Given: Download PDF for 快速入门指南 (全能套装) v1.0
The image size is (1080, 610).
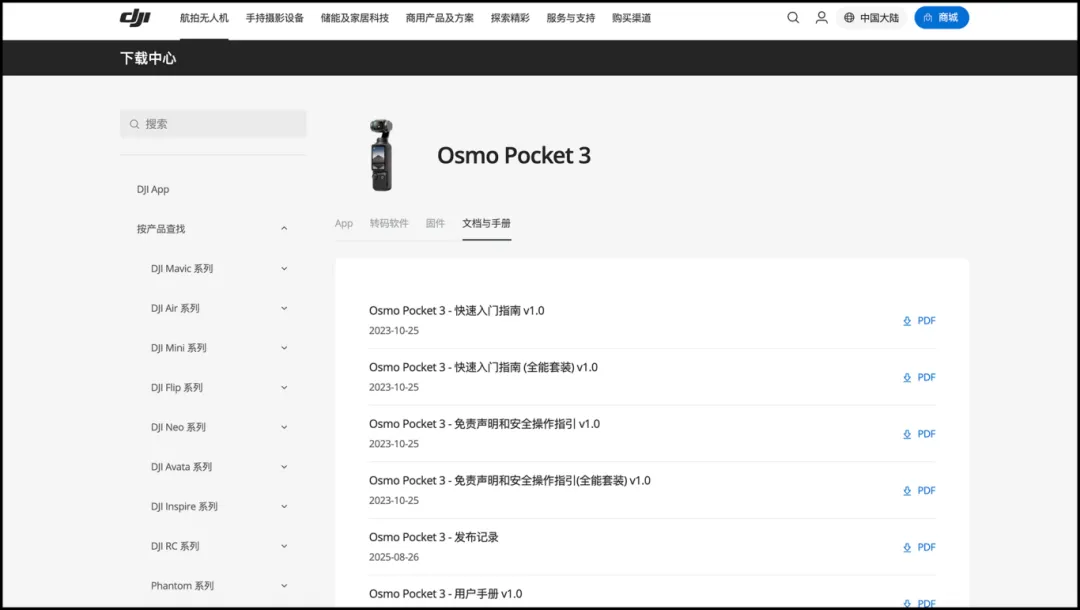Looking at the screenshot, I should [x=919, y=377].
